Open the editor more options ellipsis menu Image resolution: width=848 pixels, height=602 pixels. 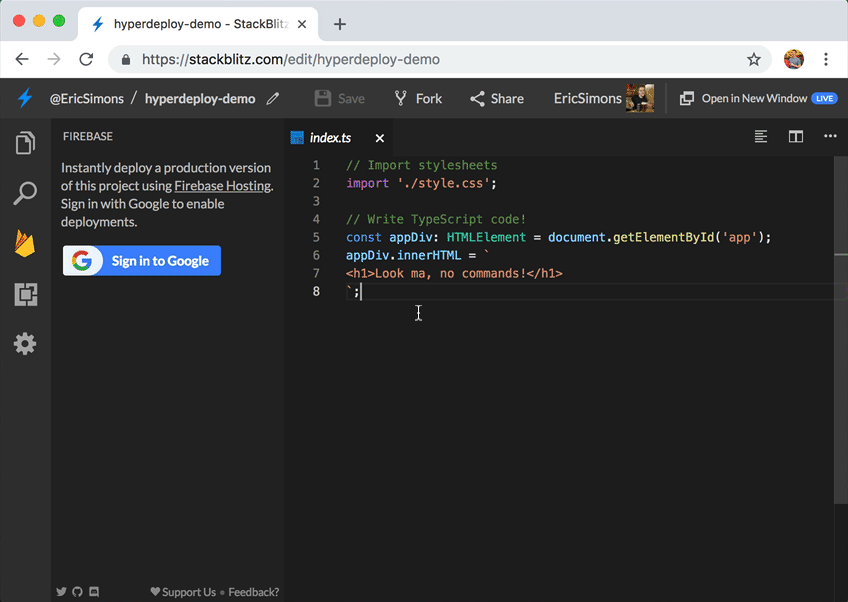pos(830,136)
